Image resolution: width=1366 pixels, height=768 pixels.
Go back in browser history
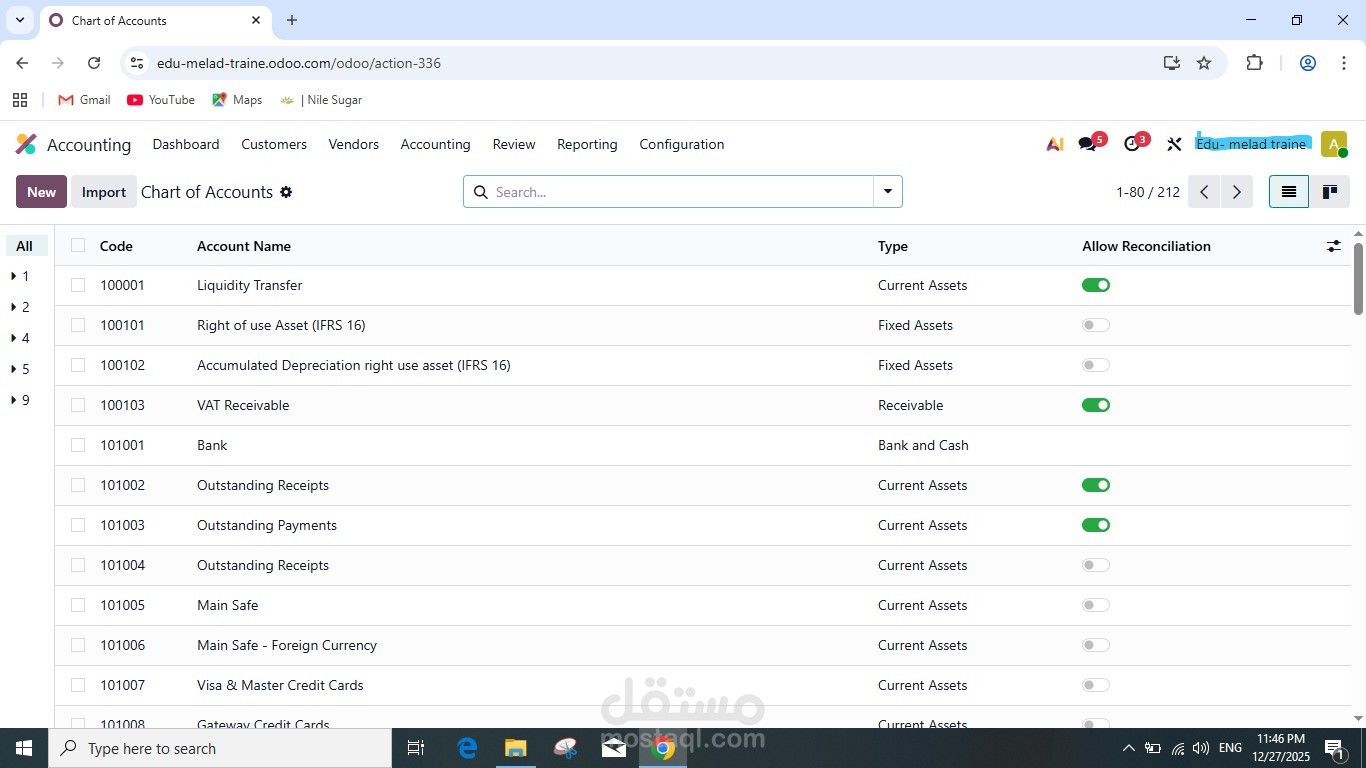pos(22,63)
